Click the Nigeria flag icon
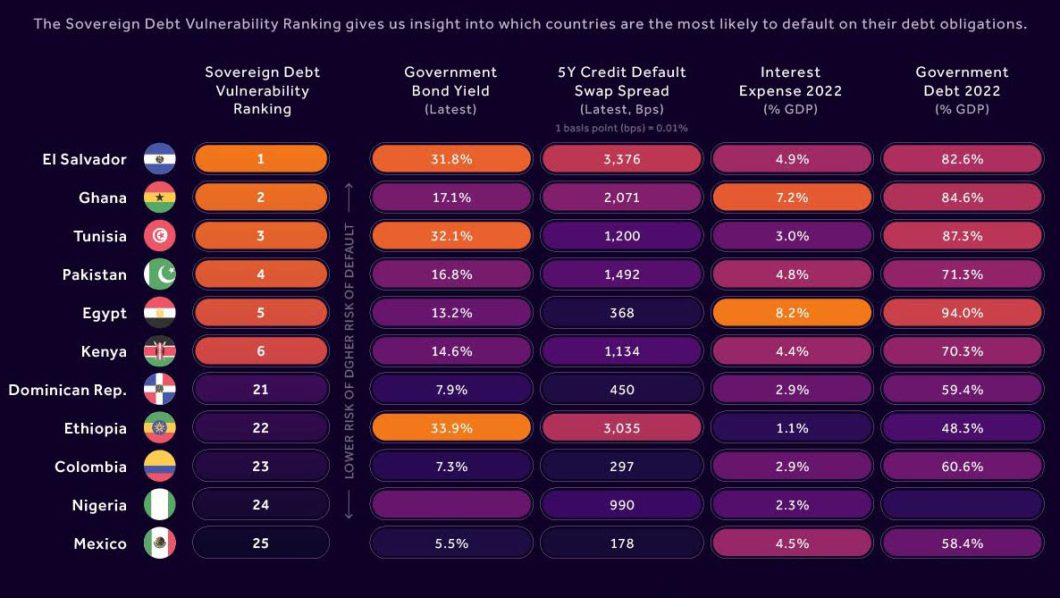Image resolution: width=1060 pixels, height=598 pixels. pyautogui.click(x=160, y=505)
